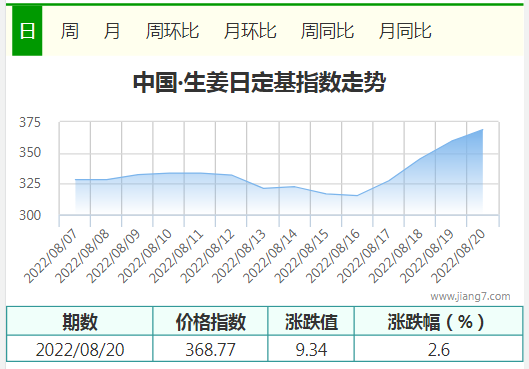Viewport: 529px width, 369px height.
Task: Click the chart line low point at 2022/08/16
Action: pyautogui.click(x=357, y=196)
